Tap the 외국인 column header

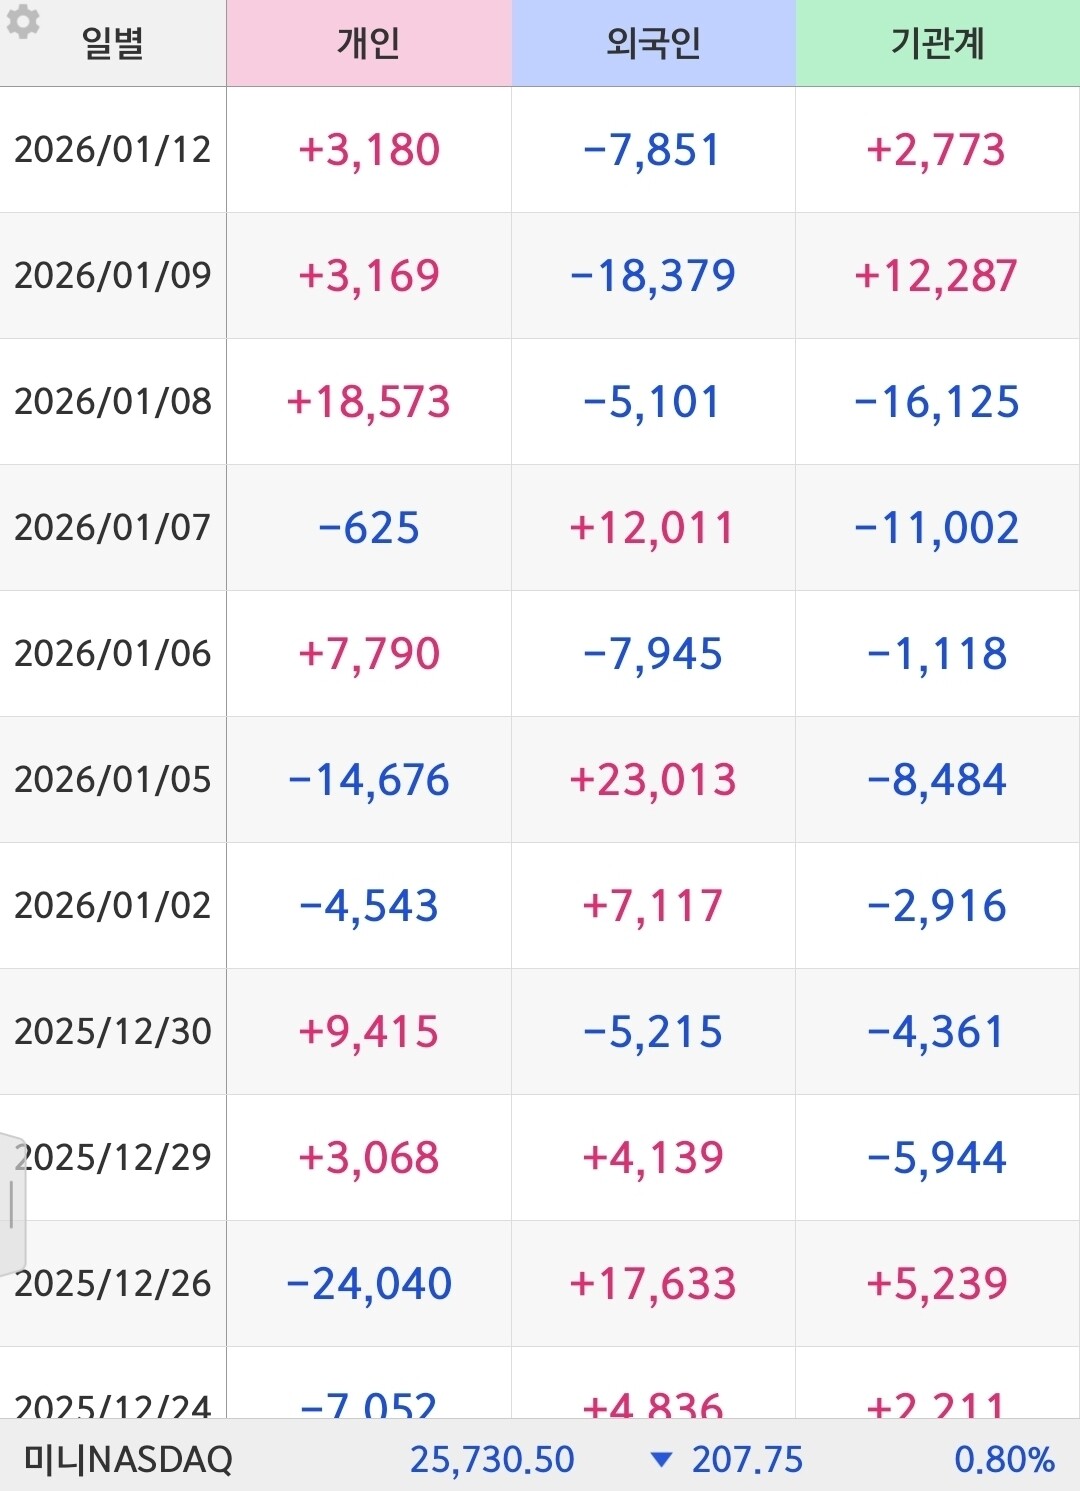[x=653, y=43]
